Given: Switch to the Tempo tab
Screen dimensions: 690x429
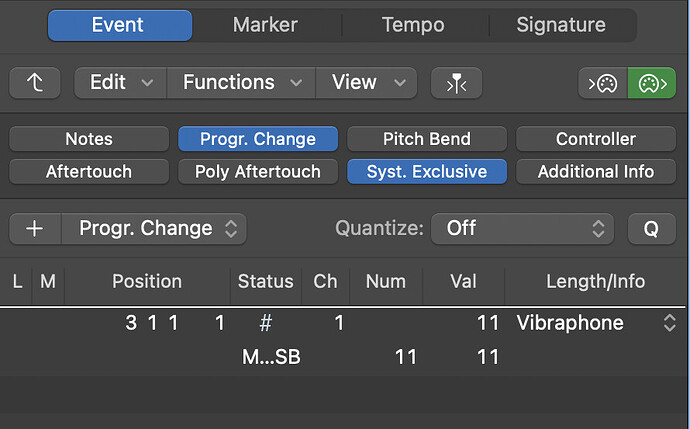Looking at the screenshot, I should [413, 25].
